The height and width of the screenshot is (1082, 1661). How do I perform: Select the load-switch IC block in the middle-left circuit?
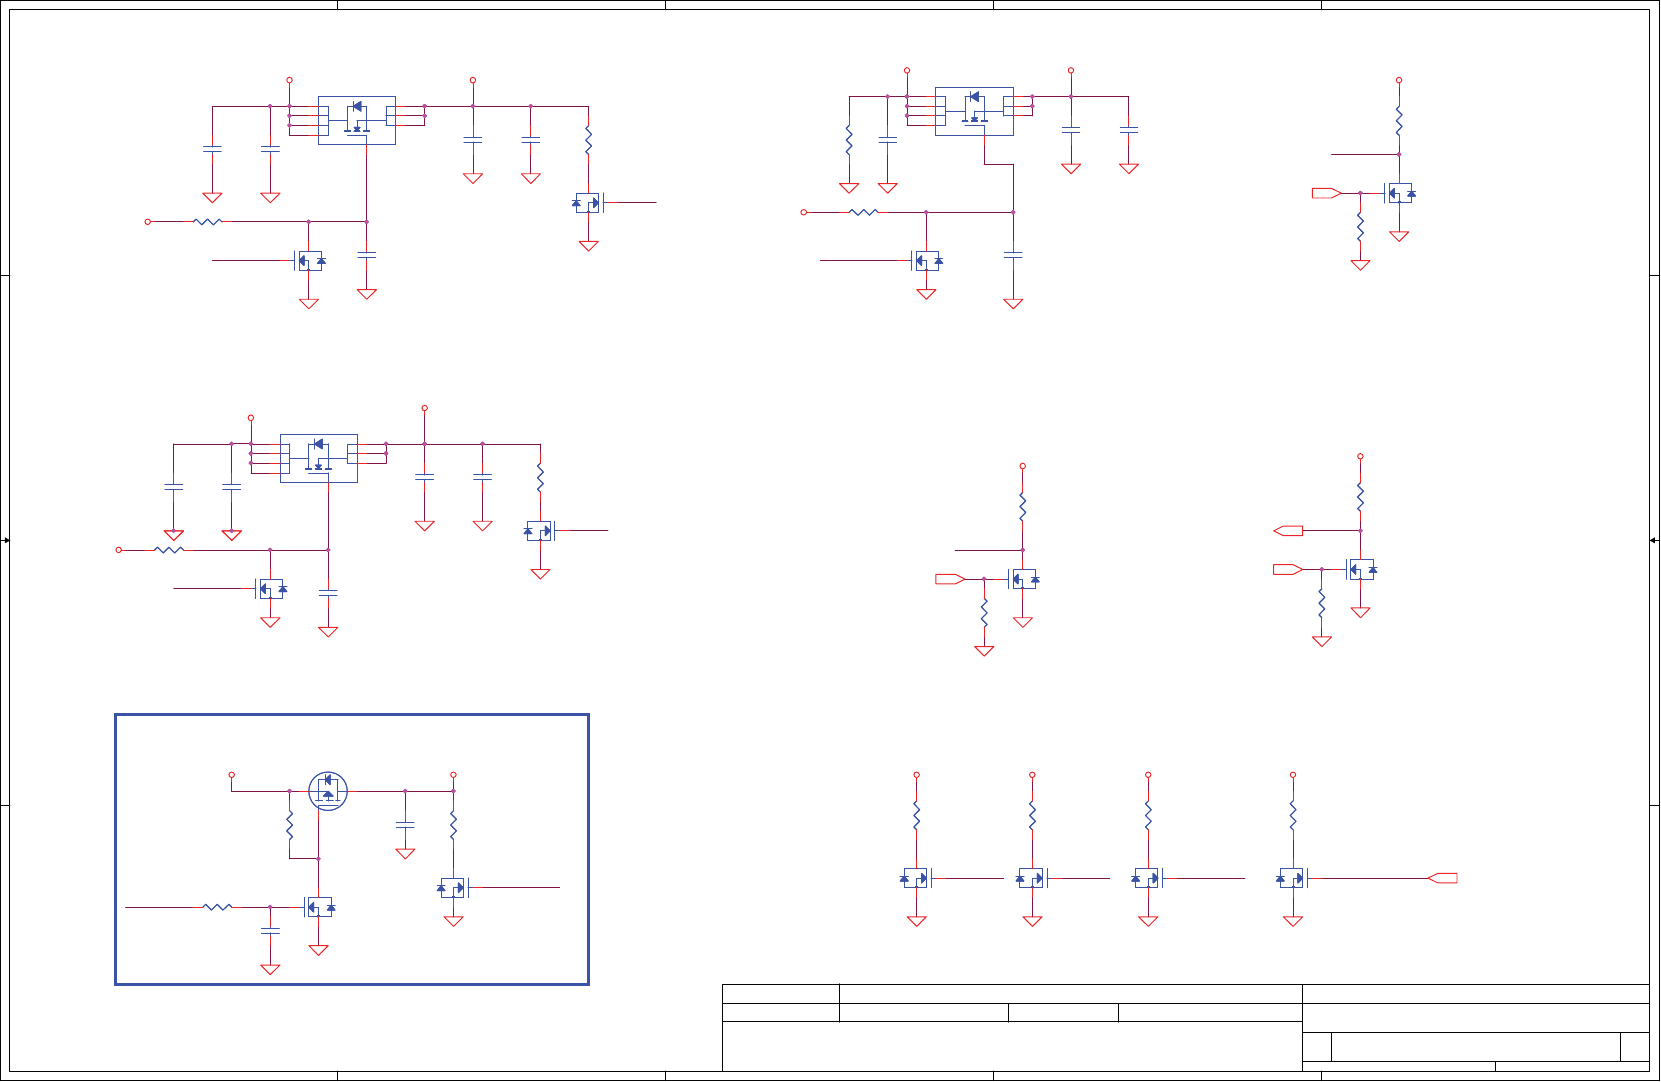pos(319,458)
